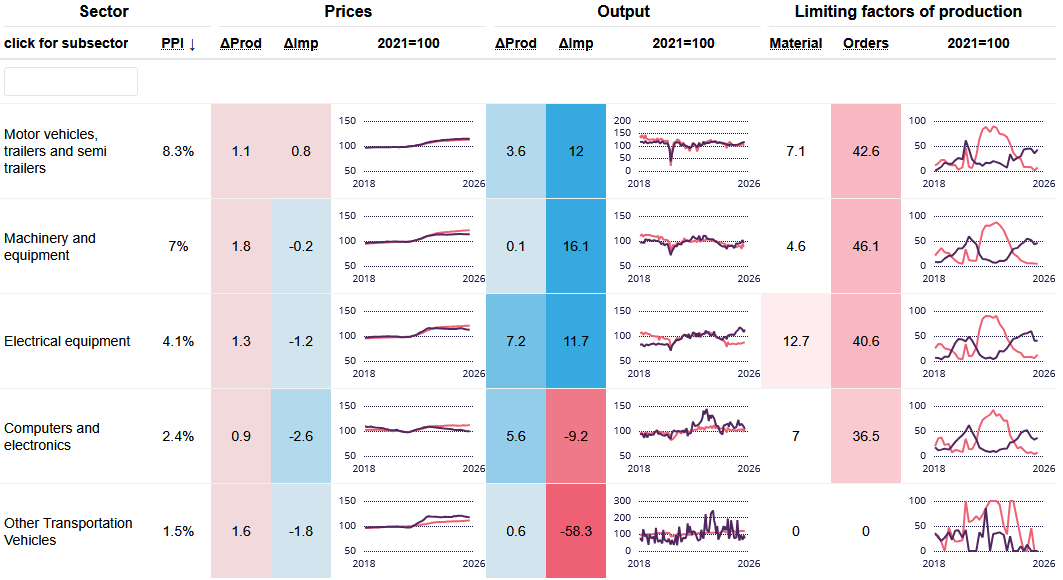Expand Computers and electronics sector

coord(52,436)
